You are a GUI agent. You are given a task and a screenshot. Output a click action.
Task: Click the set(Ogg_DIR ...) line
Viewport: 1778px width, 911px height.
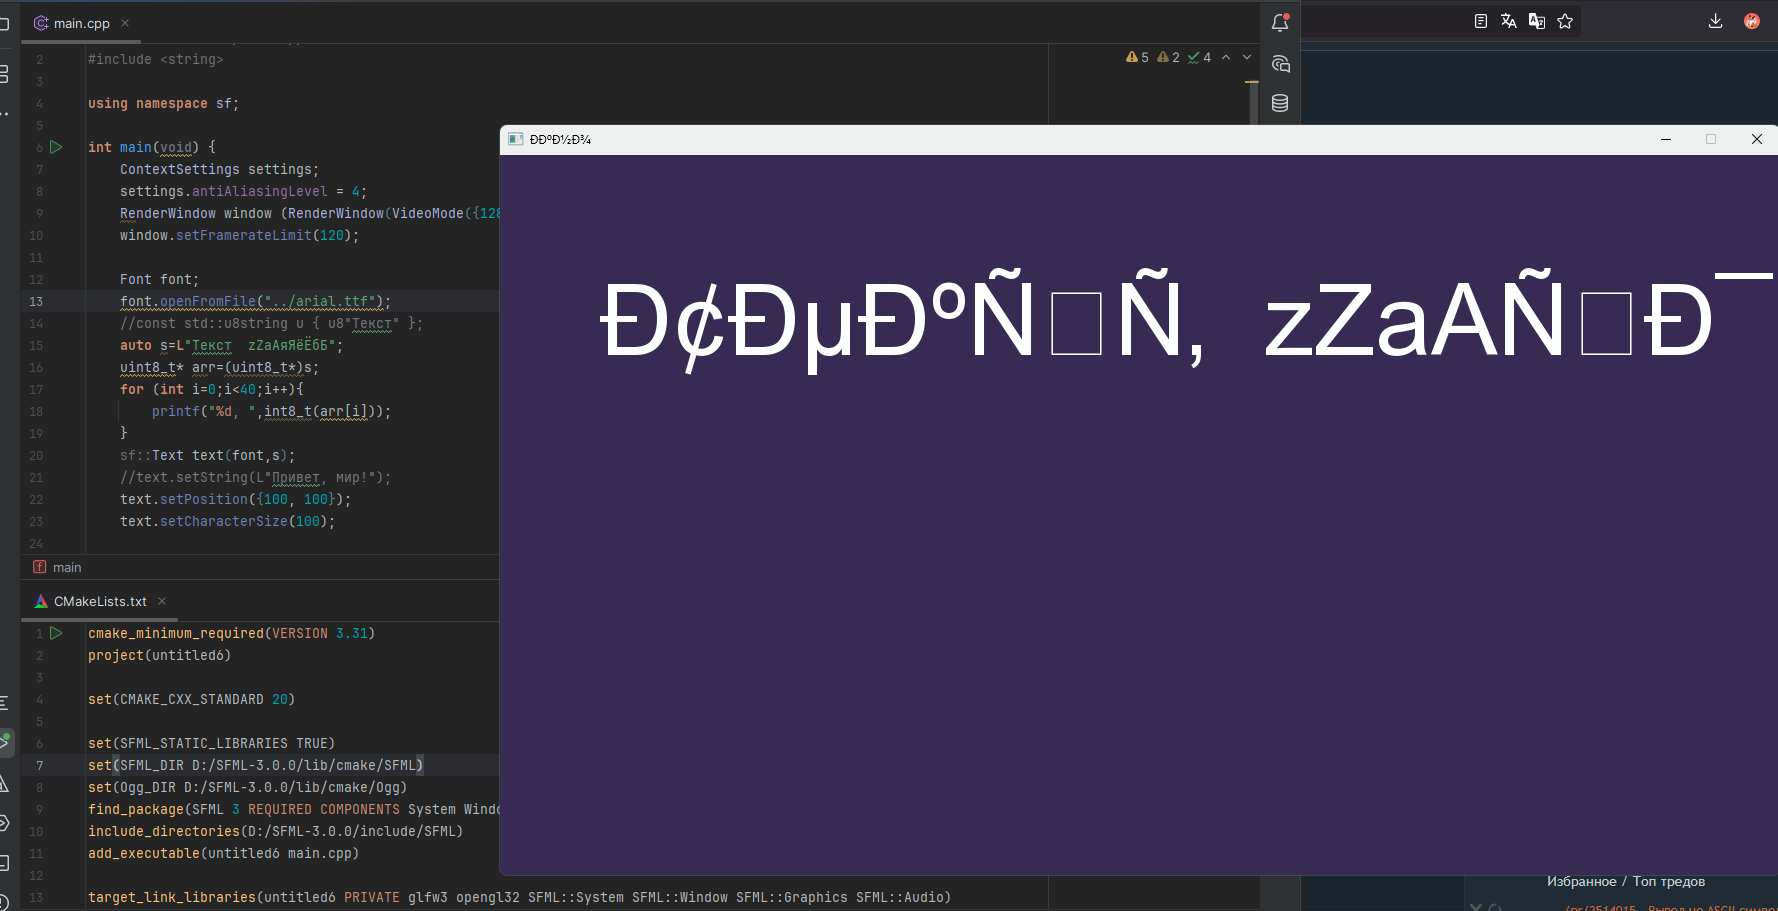(x=248, y=787)
